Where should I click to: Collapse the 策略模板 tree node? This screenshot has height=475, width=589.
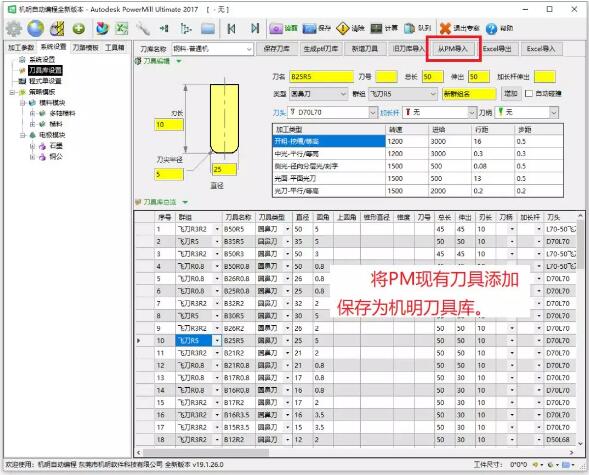click(x=12, y=92)
